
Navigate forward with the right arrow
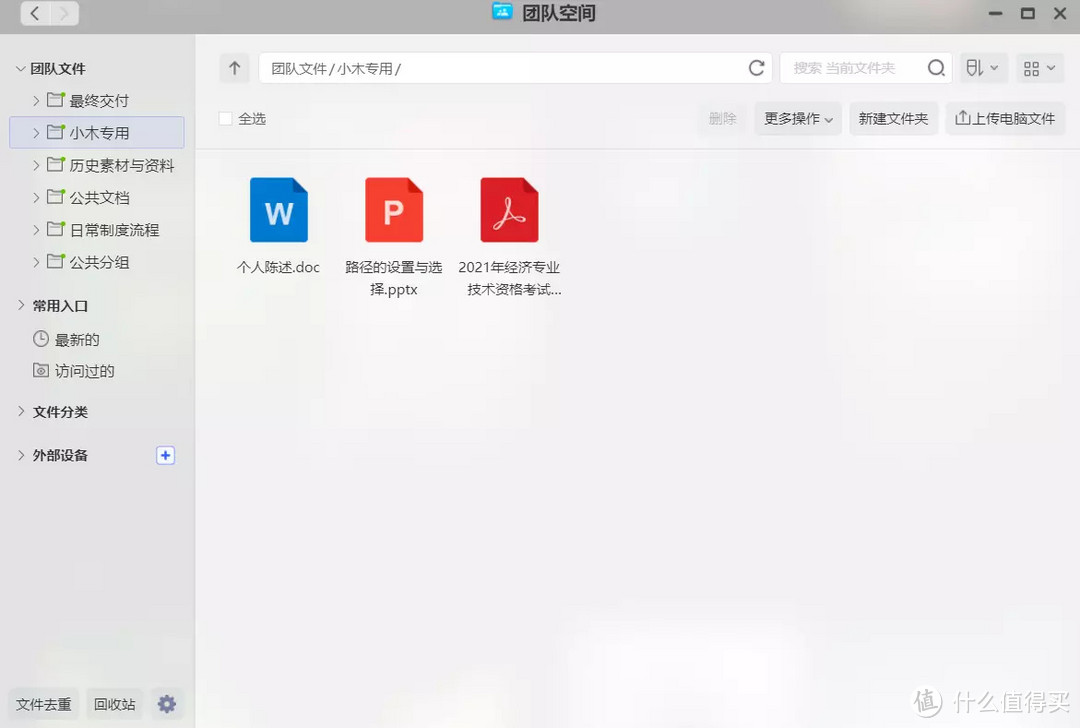tap(64, 13)
